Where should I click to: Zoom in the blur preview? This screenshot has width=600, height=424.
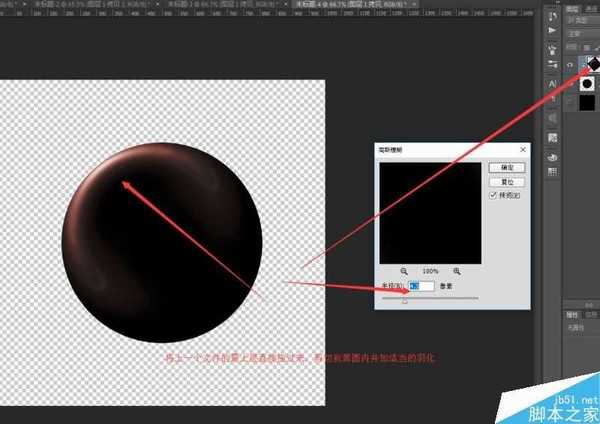pos(457,271)
